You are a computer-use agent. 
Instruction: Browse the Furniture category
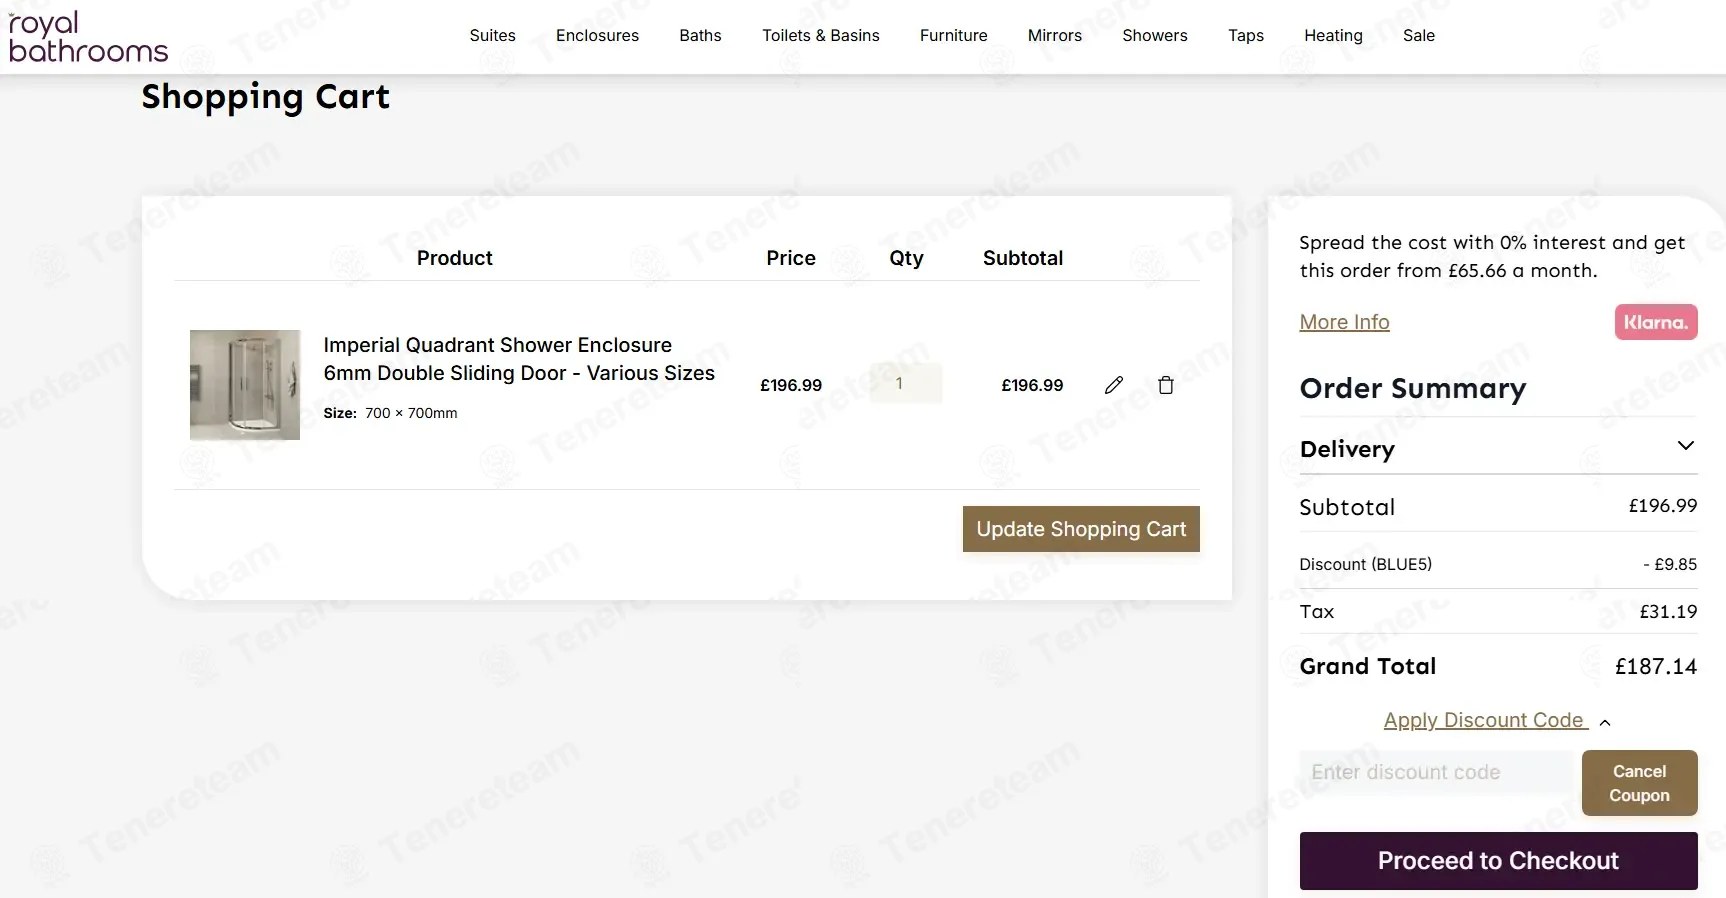[x=954, y=36]
